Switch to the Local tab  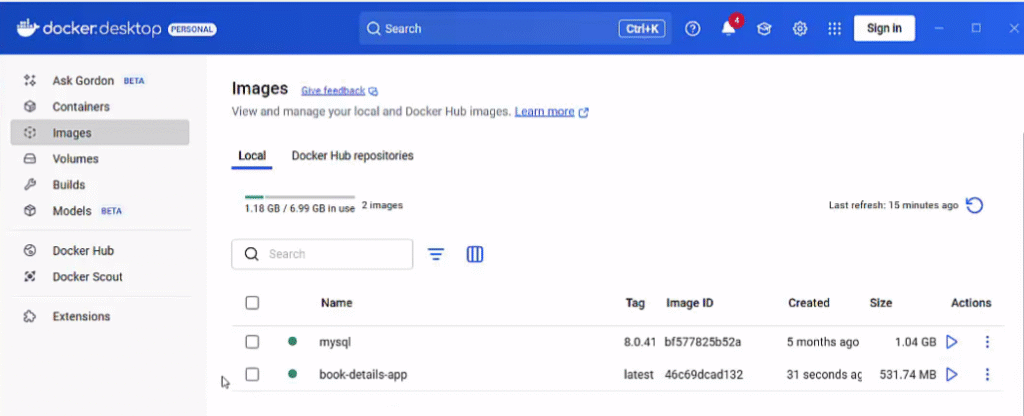point(252,156)
